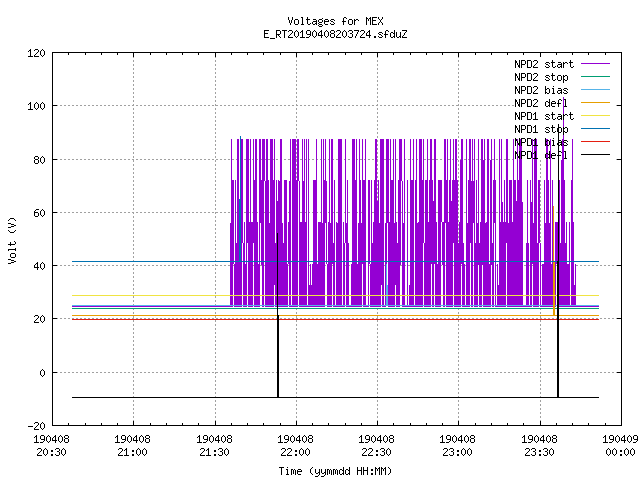The width and height of the screenshot is (640, 480).
Task: Click the x-axis tick label 190408 20:30
Action: pyautogui.click(x=51, y=446)
